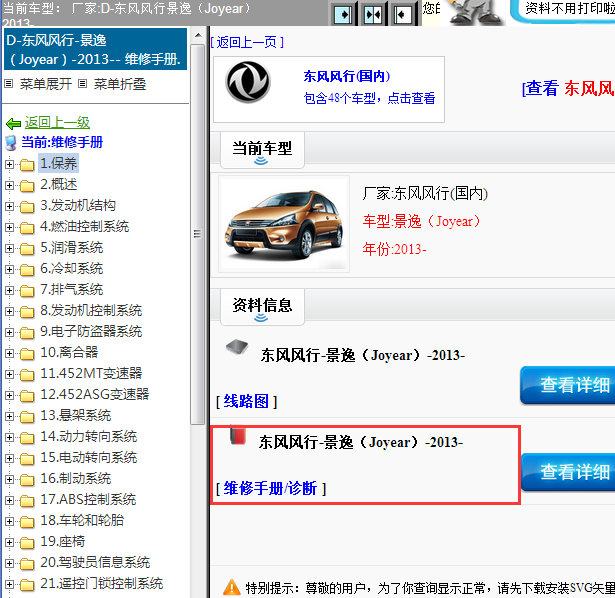Expand the 11.452MT变速器 tree node
The image size is (615, 598).
9,374
